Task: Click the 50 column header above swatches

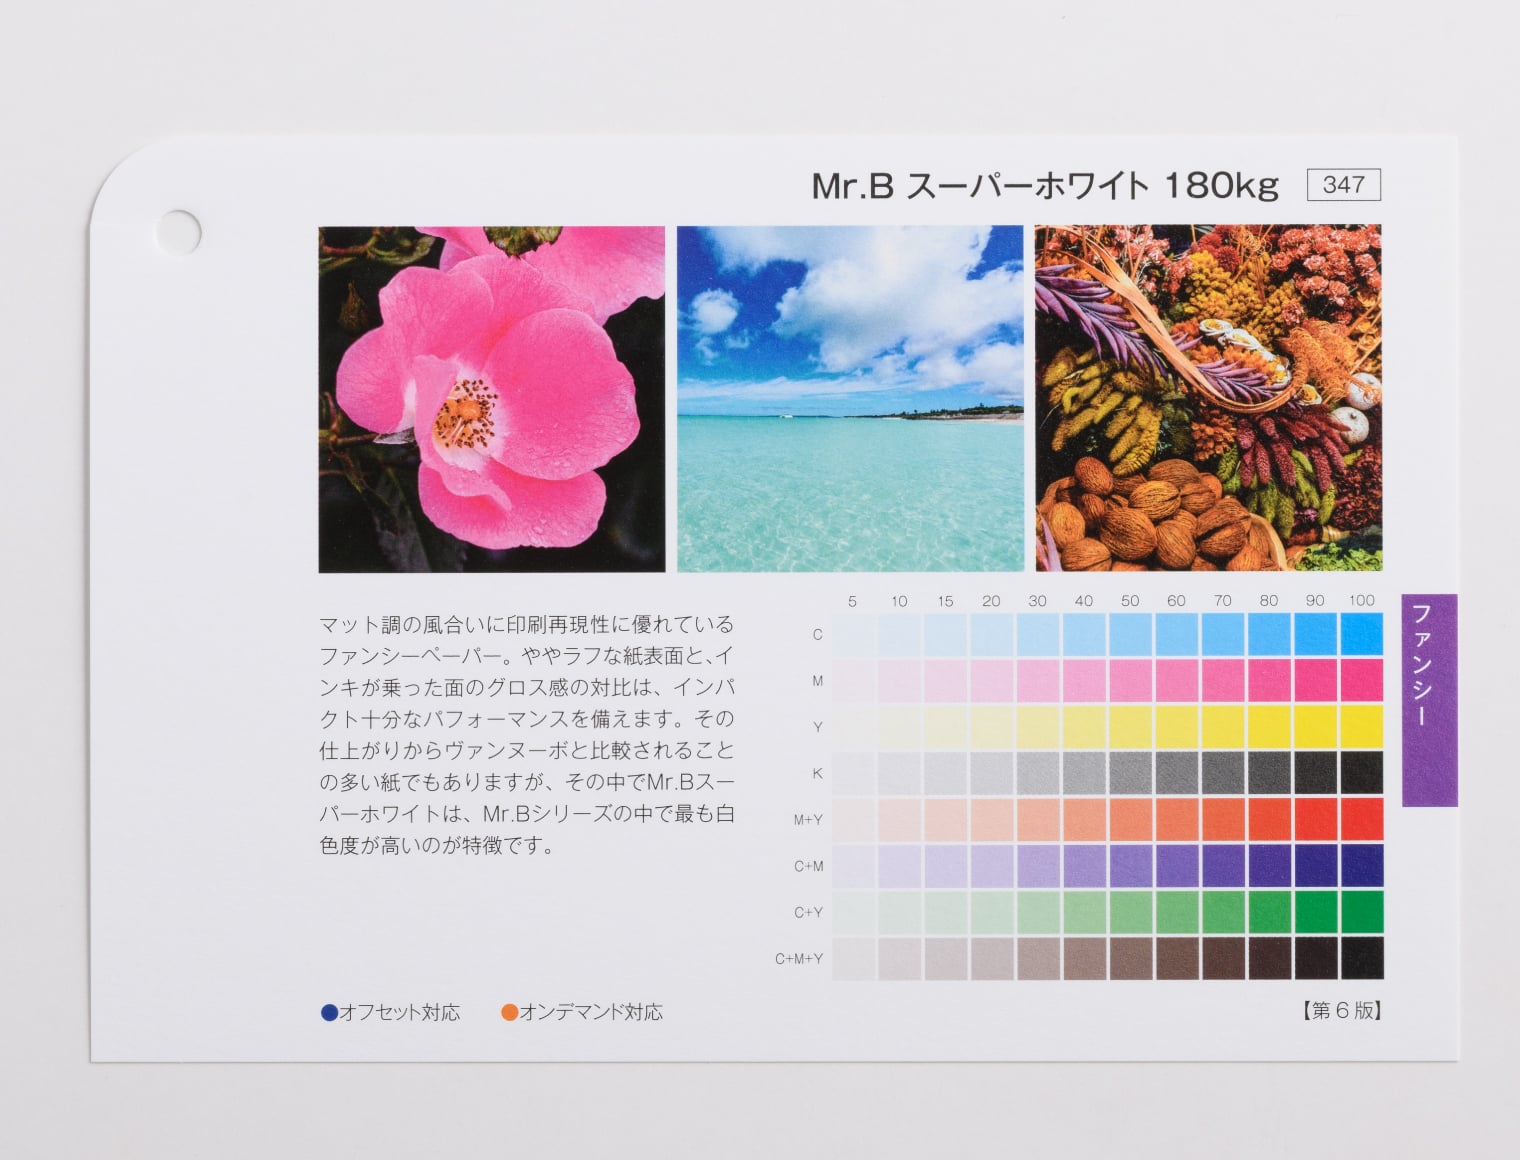Action: (x=1130, y=601)
